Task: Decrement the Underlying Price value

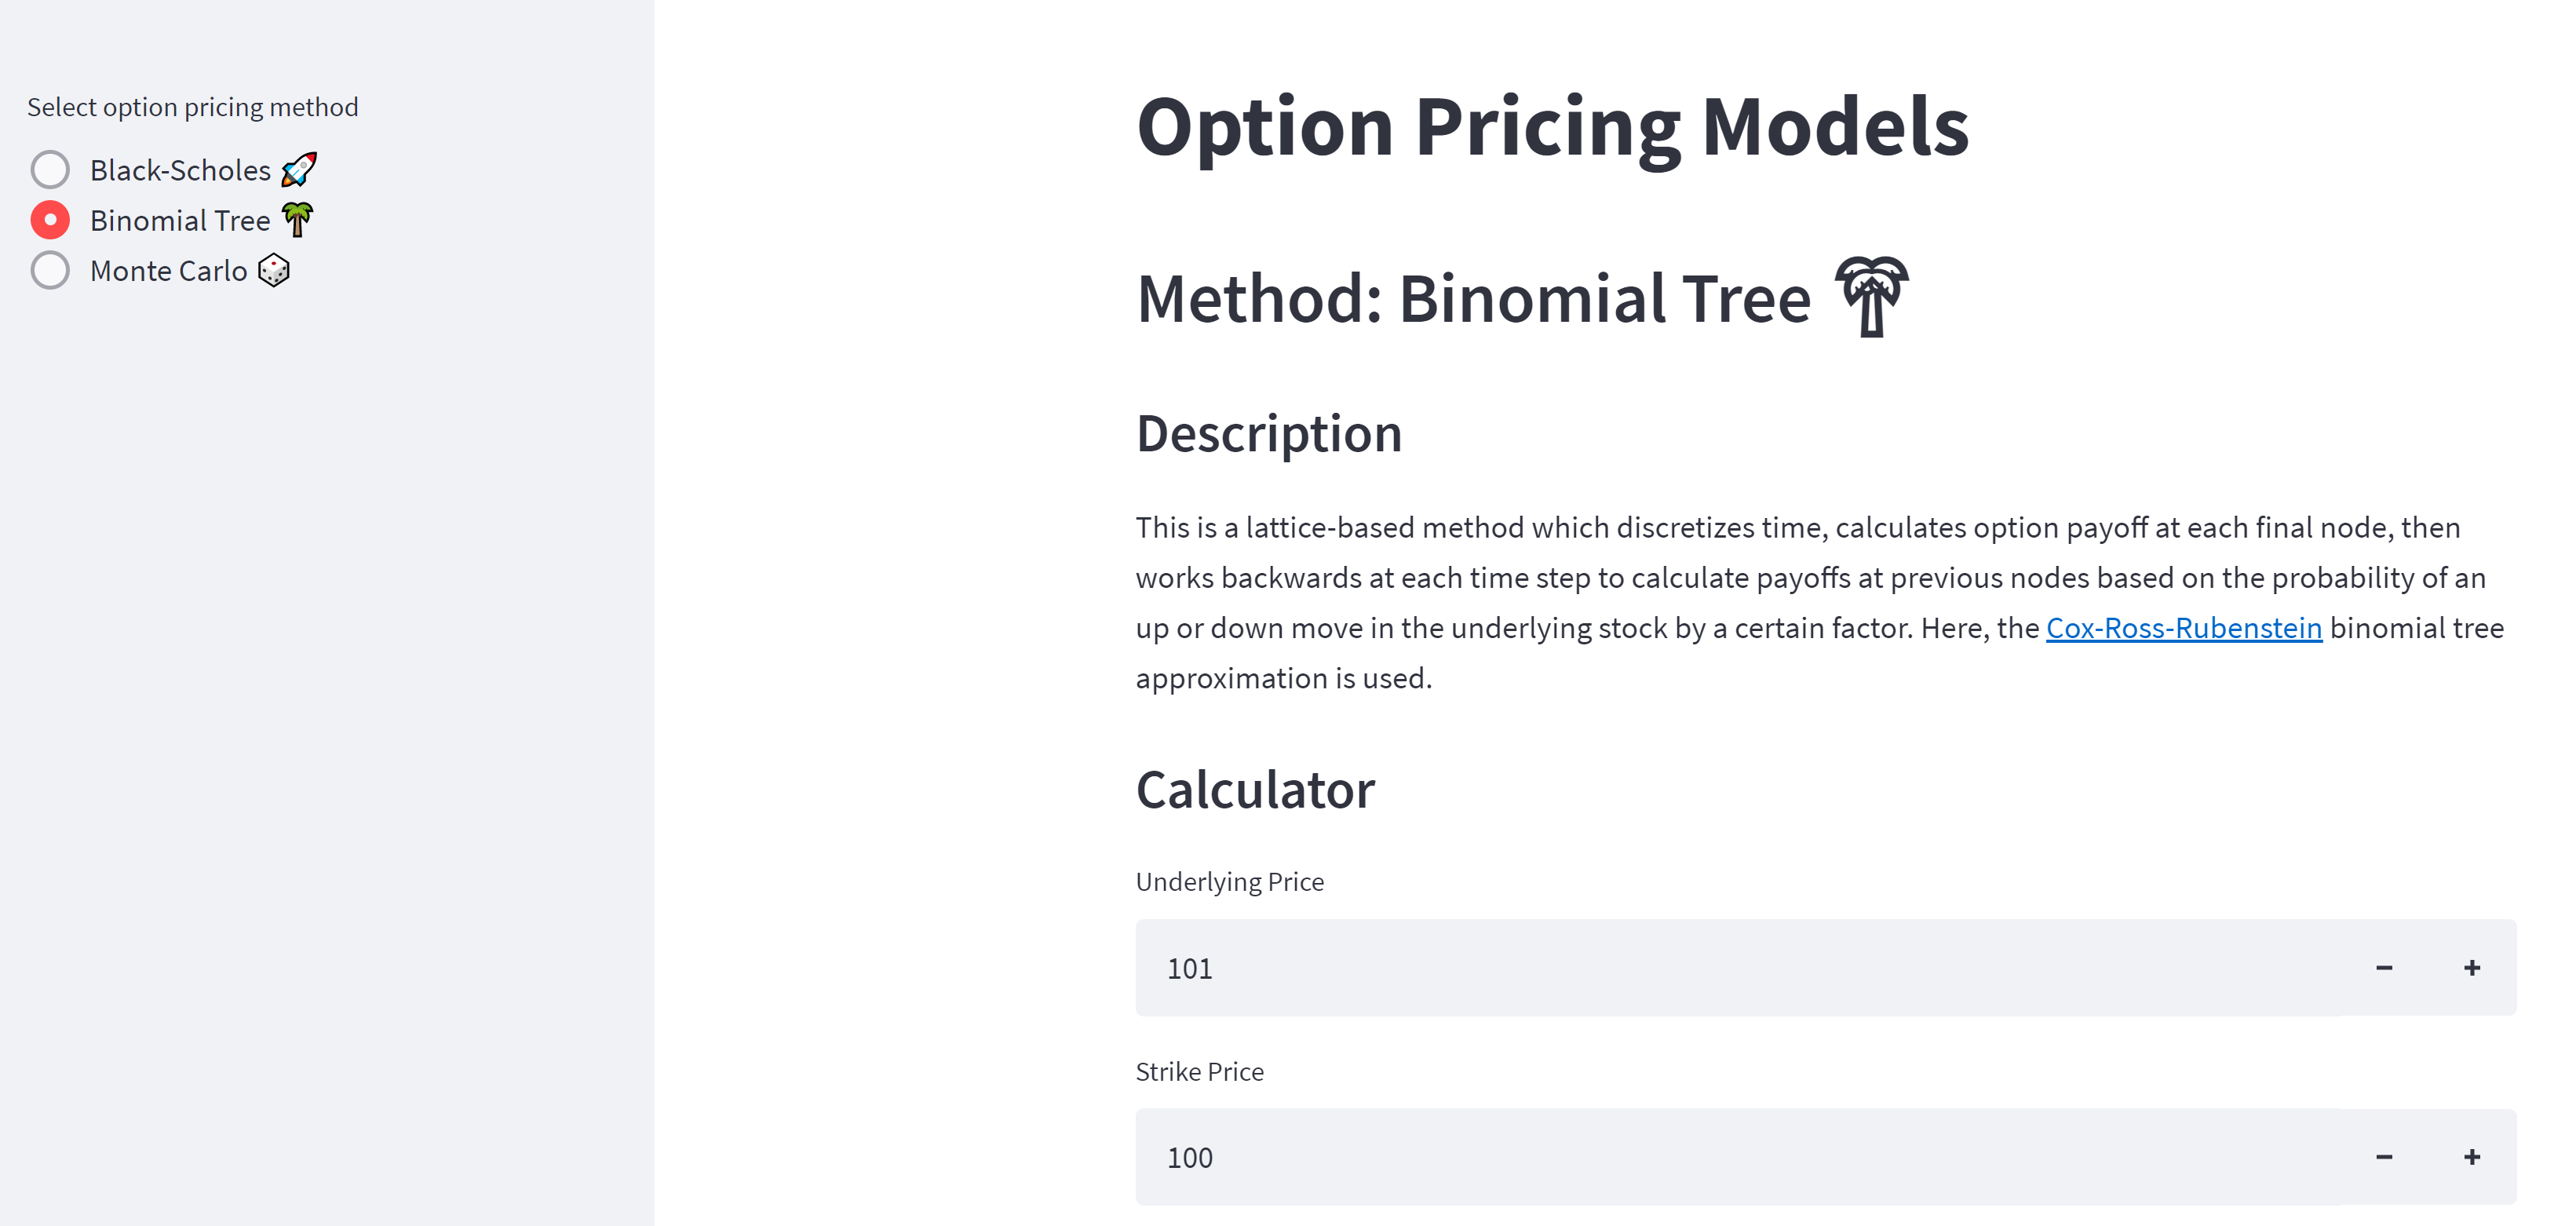Action: click(x=2385, y=968)
